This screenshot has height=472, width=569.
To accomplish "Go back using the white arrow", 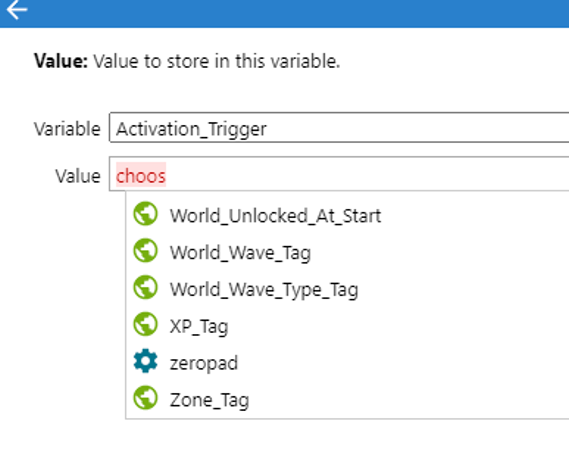I will coord(16,9).
